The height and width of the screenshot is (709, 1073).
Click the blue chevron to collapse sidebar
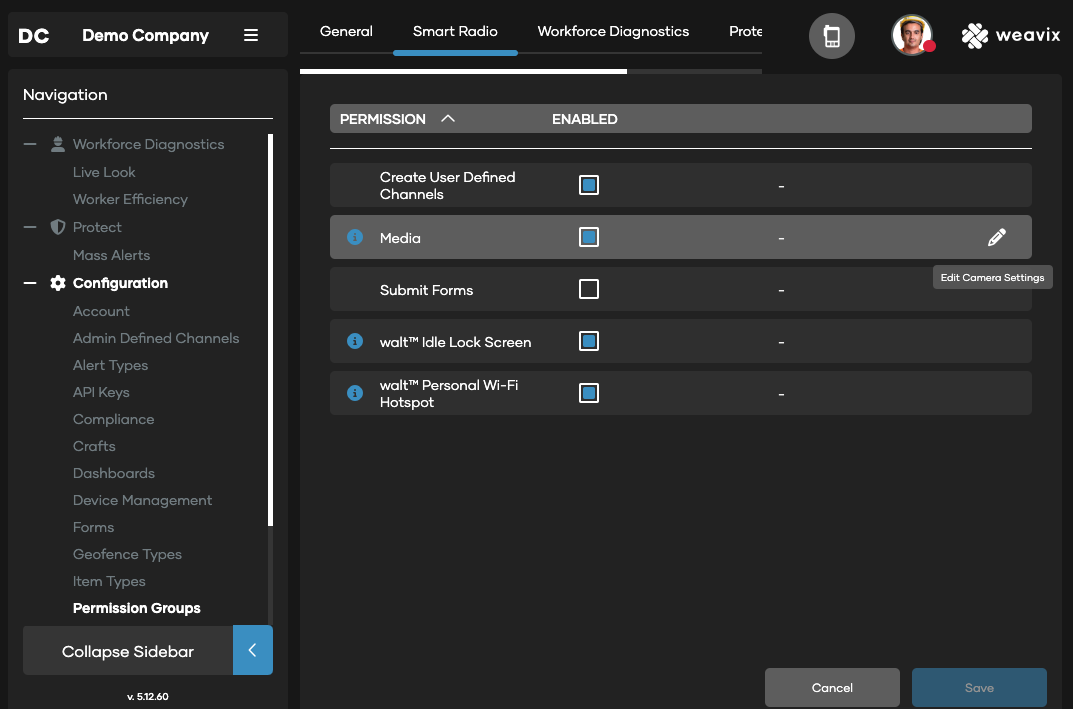[x=253, y=650]
